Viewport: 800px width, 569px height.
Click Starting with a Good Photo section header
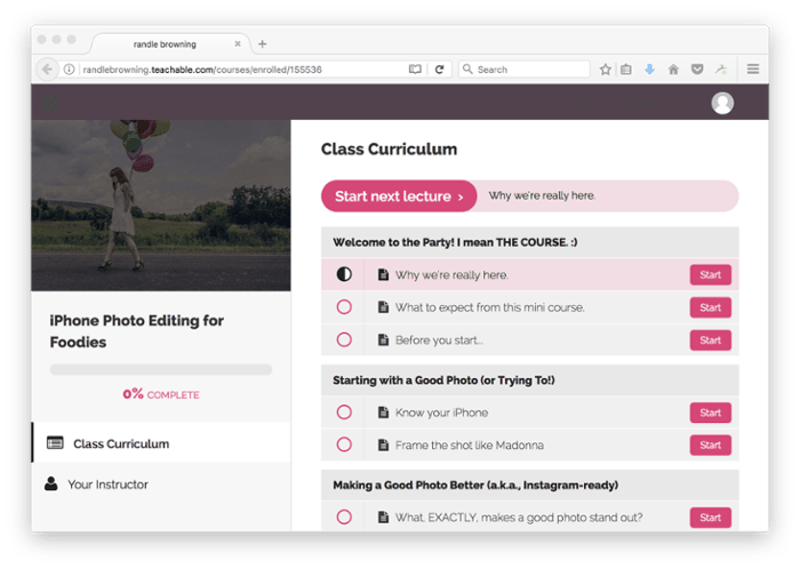pyautogui.click(x=530, y=380)
